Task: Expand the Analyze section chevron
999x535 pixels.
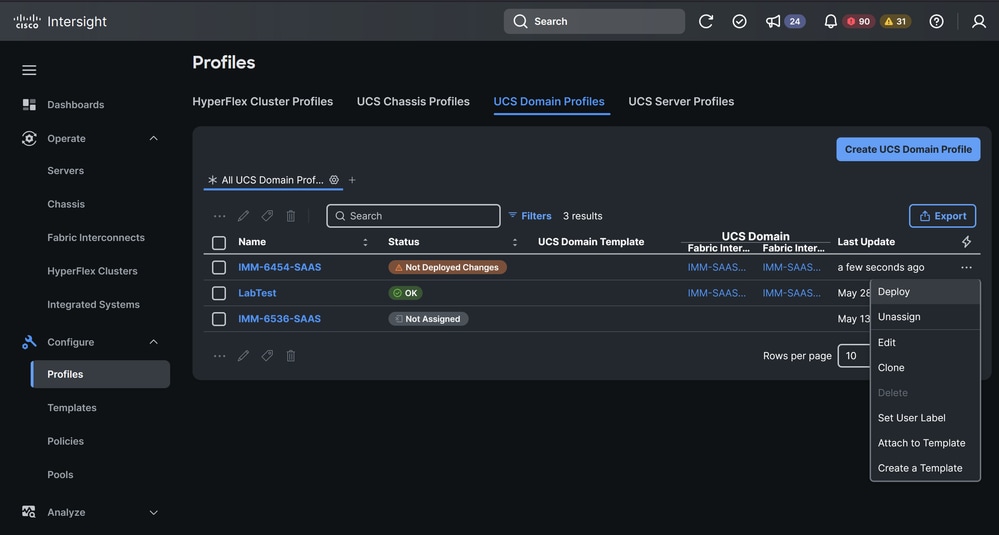Action: tap(154, 512)
